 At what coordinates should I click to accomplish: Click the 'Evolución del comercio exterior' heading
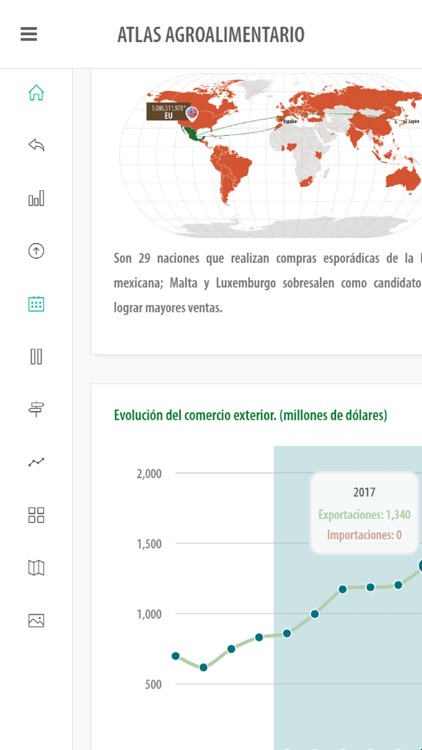click(250, 415)
